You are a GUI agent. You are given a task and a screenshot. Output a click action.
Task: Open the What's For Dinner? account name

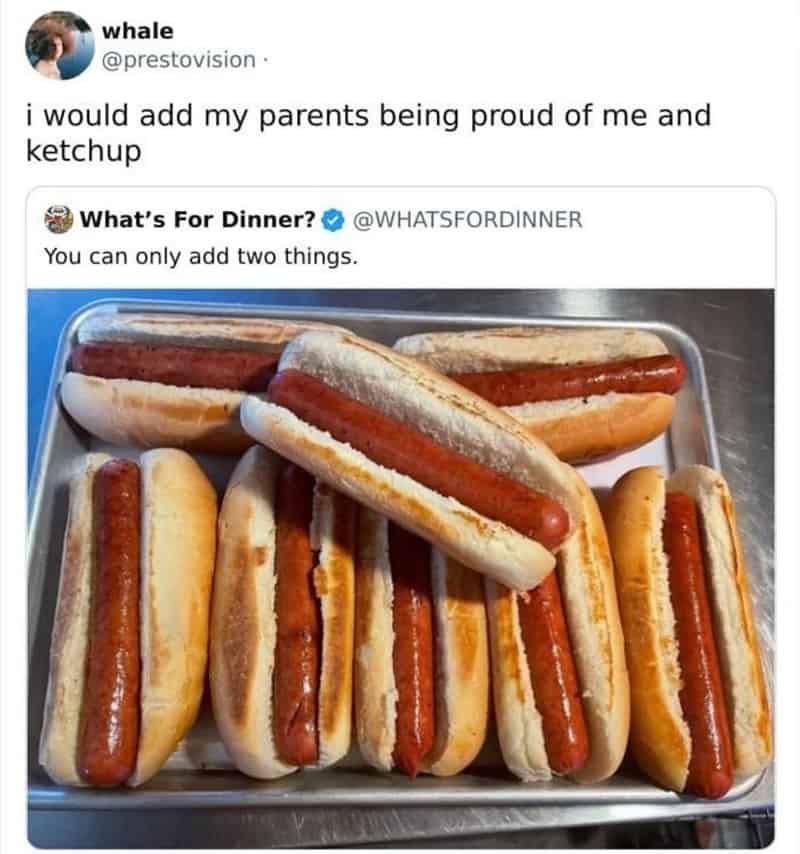tap(198, 220)
